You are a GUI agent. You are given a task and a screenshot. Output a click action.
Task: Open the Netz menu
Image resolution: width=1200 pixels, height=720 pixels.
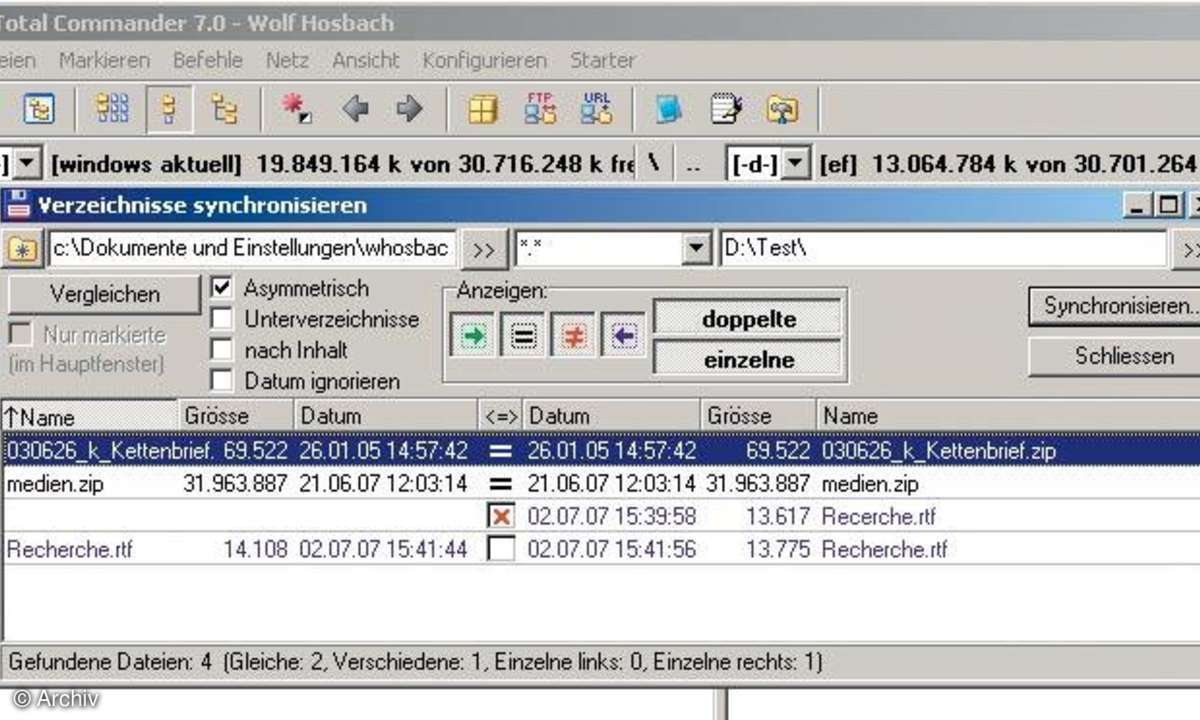click(x=287, y=60)
